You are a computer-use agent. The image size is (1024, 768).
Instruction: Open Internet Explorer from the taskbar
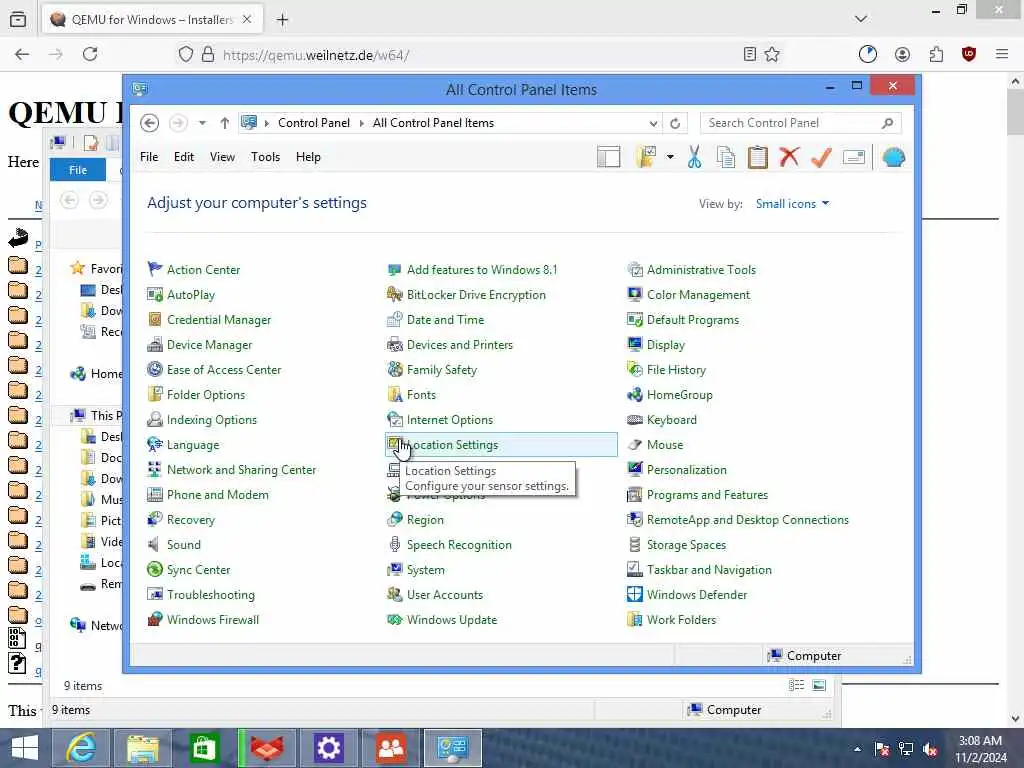pos(81,748)
